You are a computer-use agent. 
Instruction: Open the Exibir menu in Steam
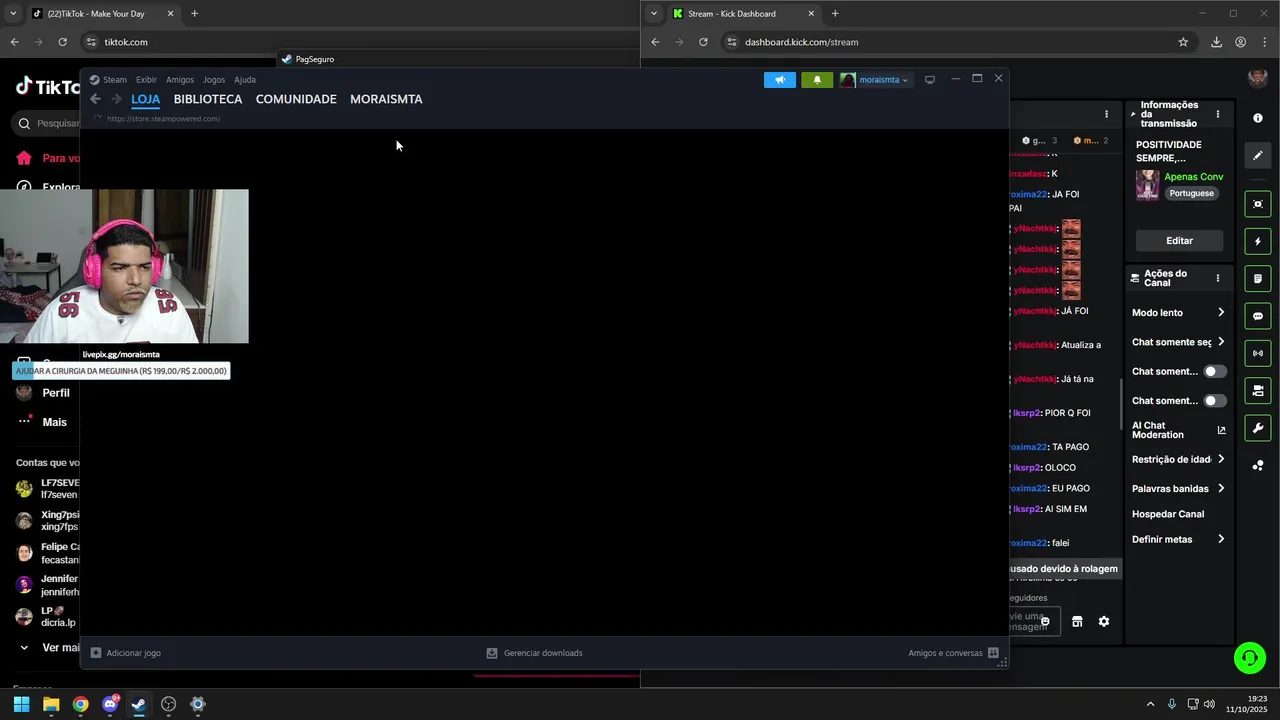[x=146, y=80]
